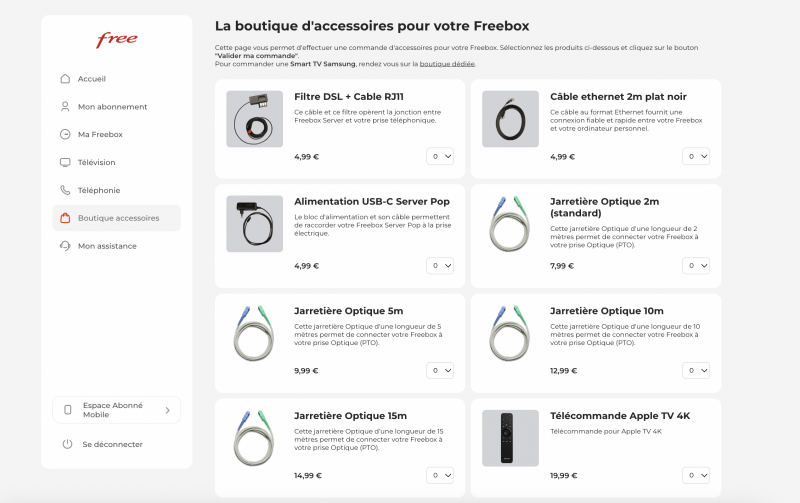The height and width of the screenshot is (503, 800).
Task: Click the Téléphonie phone icon
Action: 65,190
